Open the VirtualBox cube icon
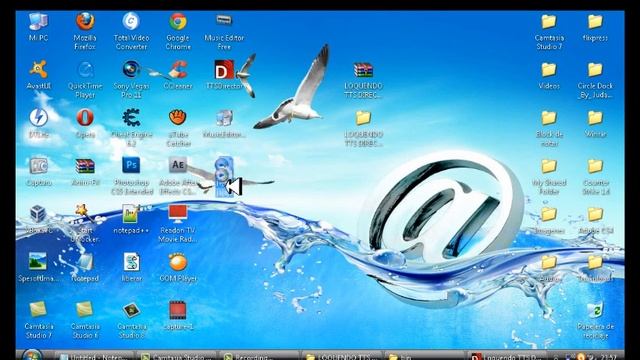 point(38,213)
